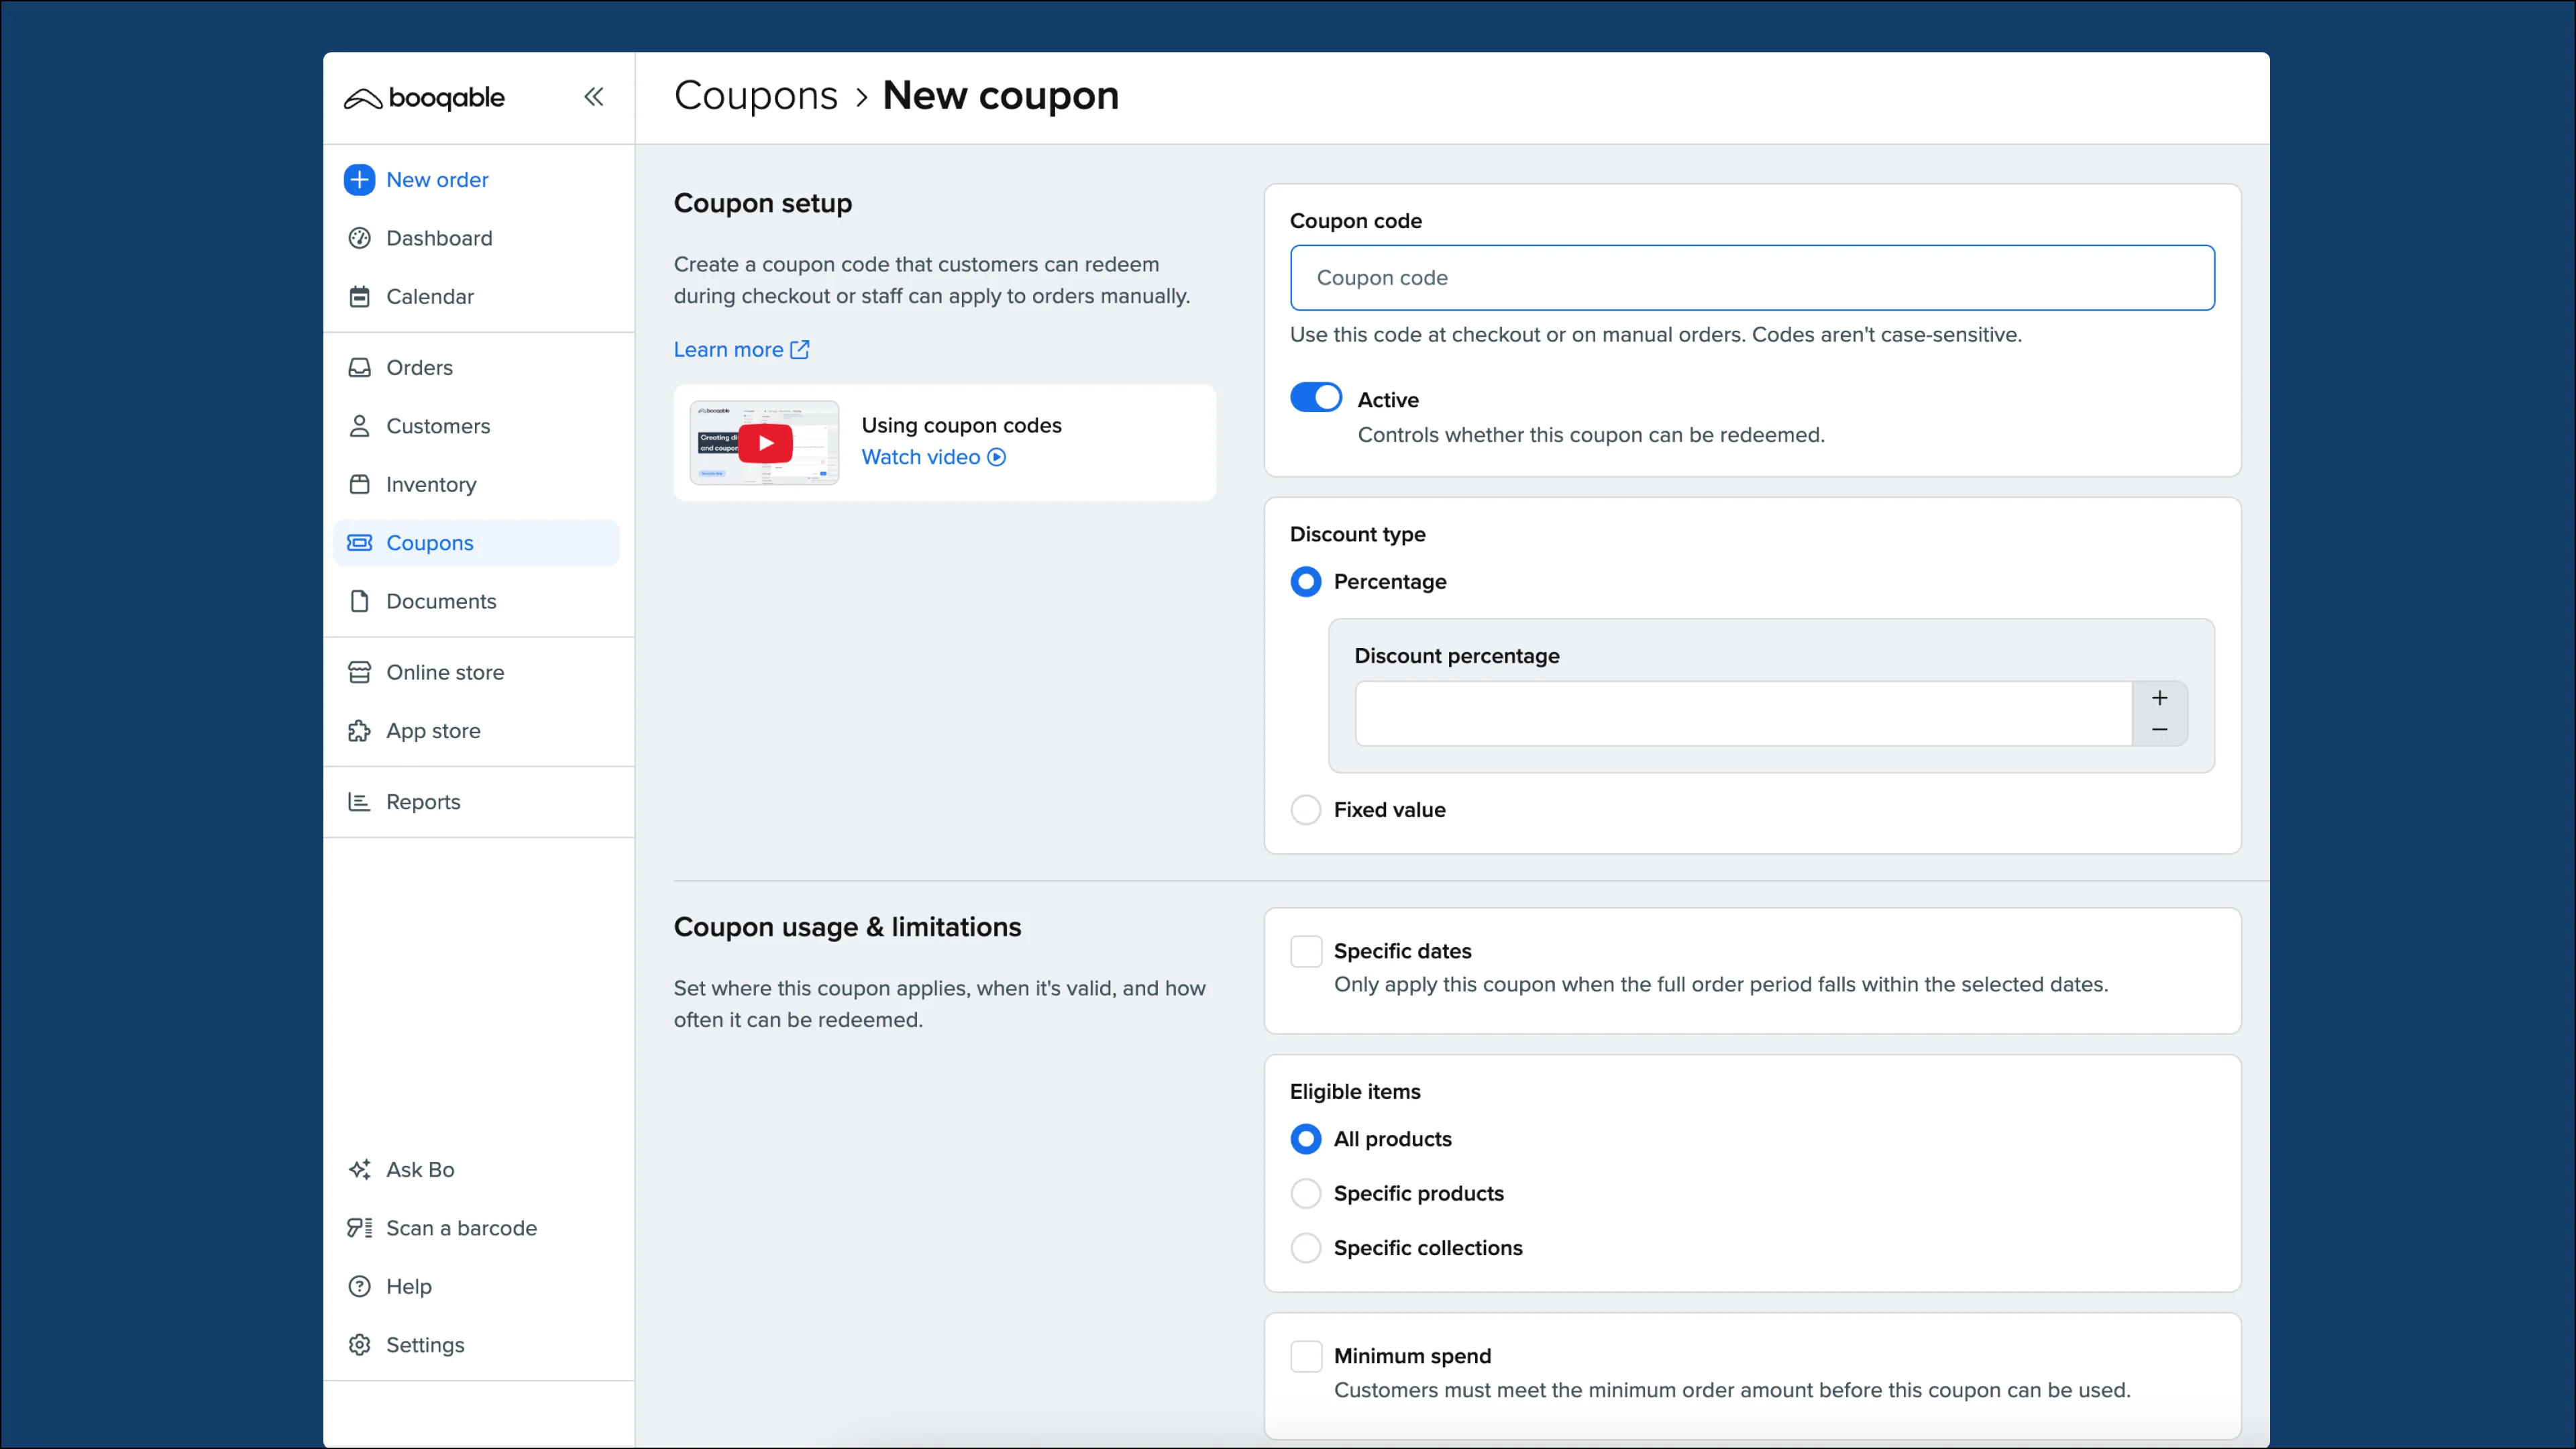Image resolution: width=2576 pixels, height=1449 pixels.
Task: Click the Coupons ticket icon
Action: pos(359,543)
